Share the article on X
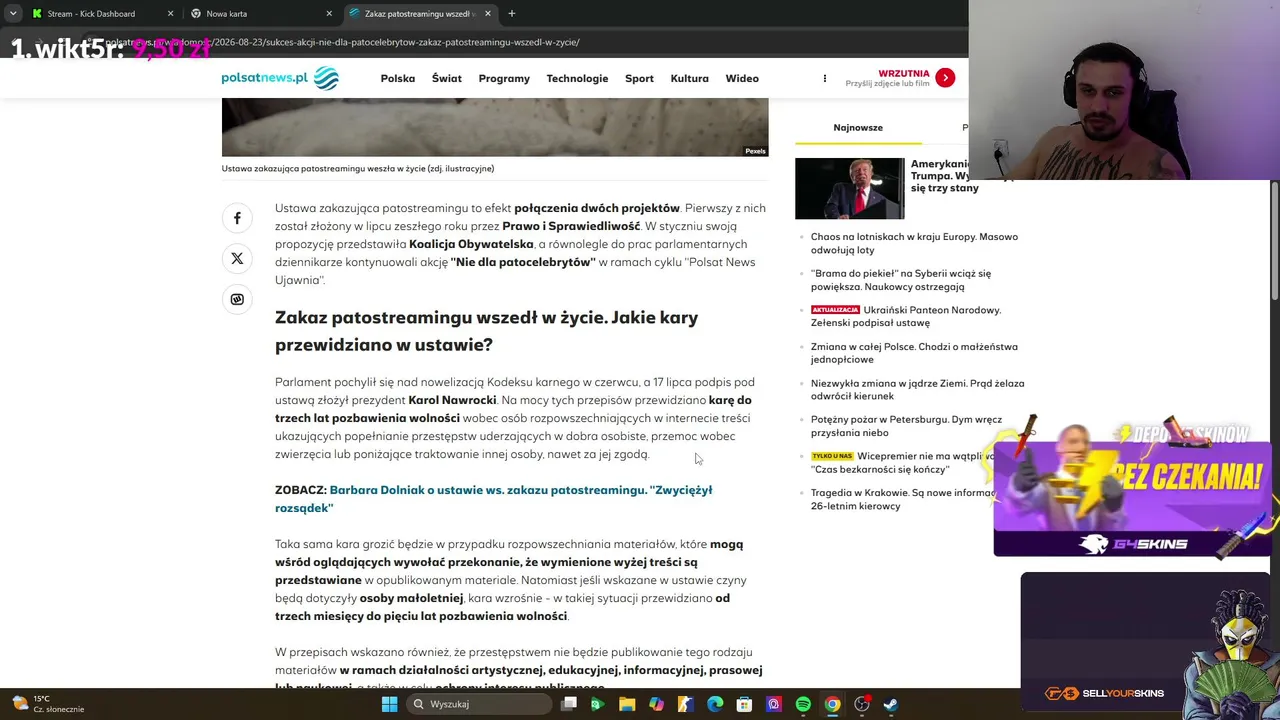1280x720 pixels. pyautogui.click(x=237, y=259)
